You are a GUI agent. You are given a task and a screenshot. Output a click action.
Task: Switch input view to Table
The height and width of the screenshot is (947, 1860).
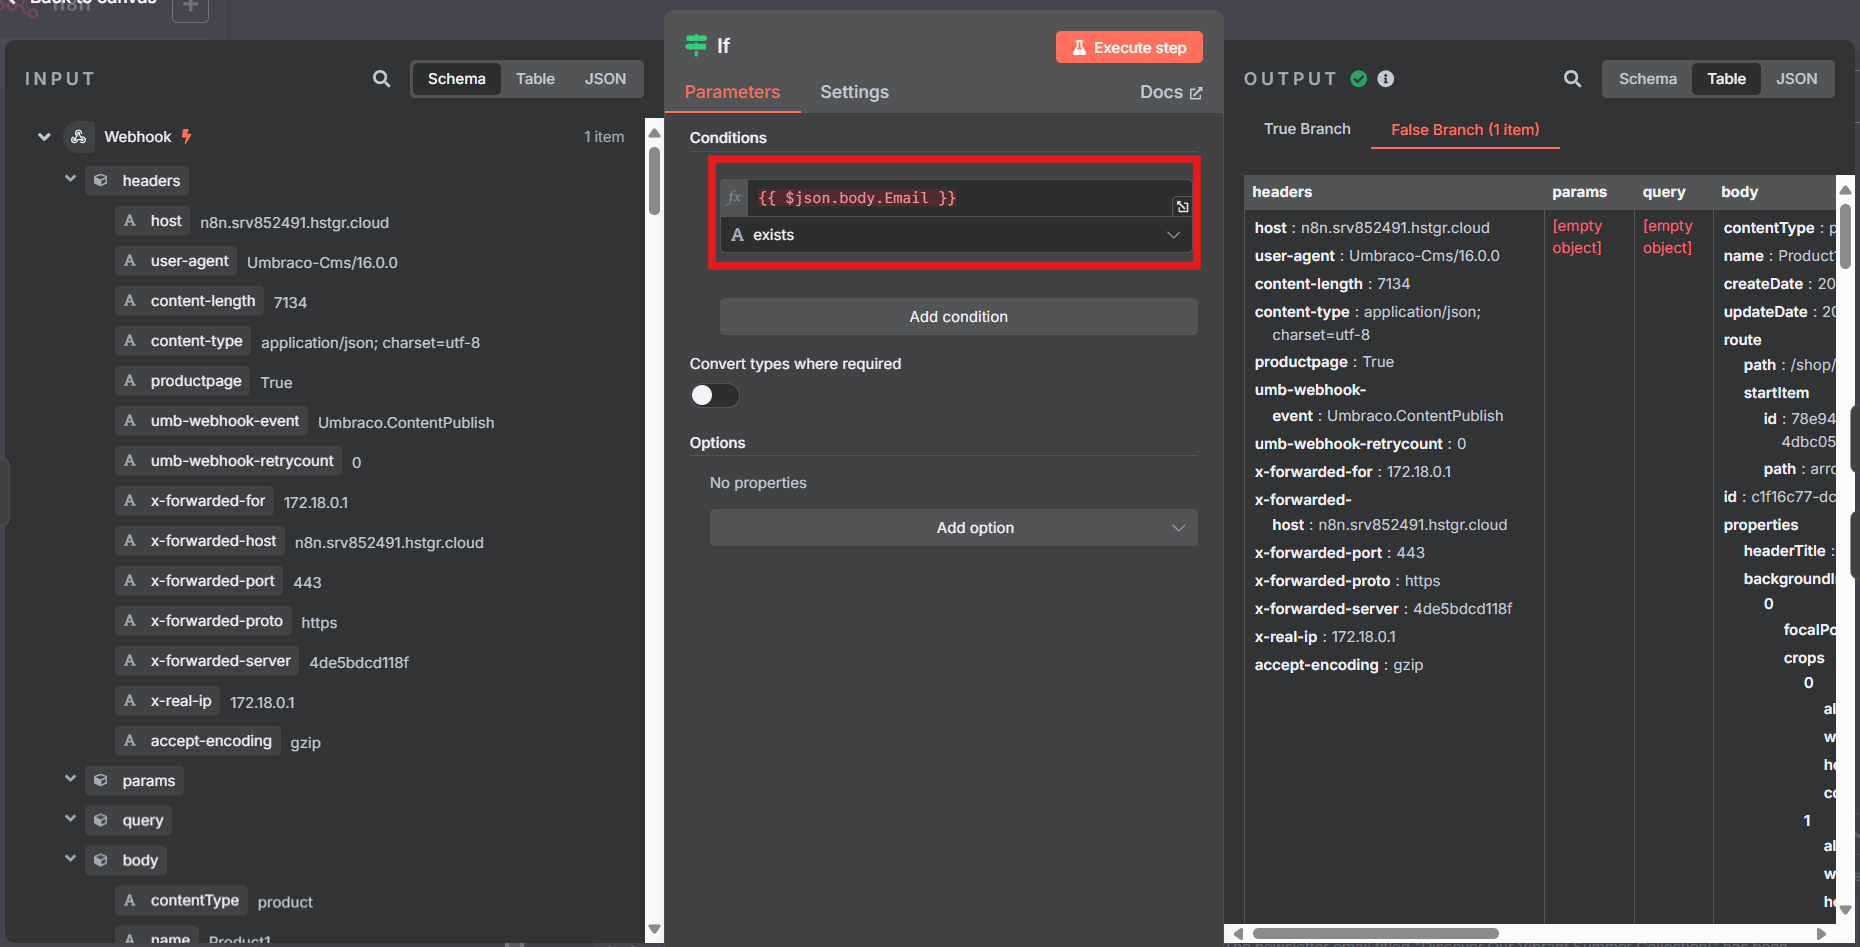tap(535, 79)
